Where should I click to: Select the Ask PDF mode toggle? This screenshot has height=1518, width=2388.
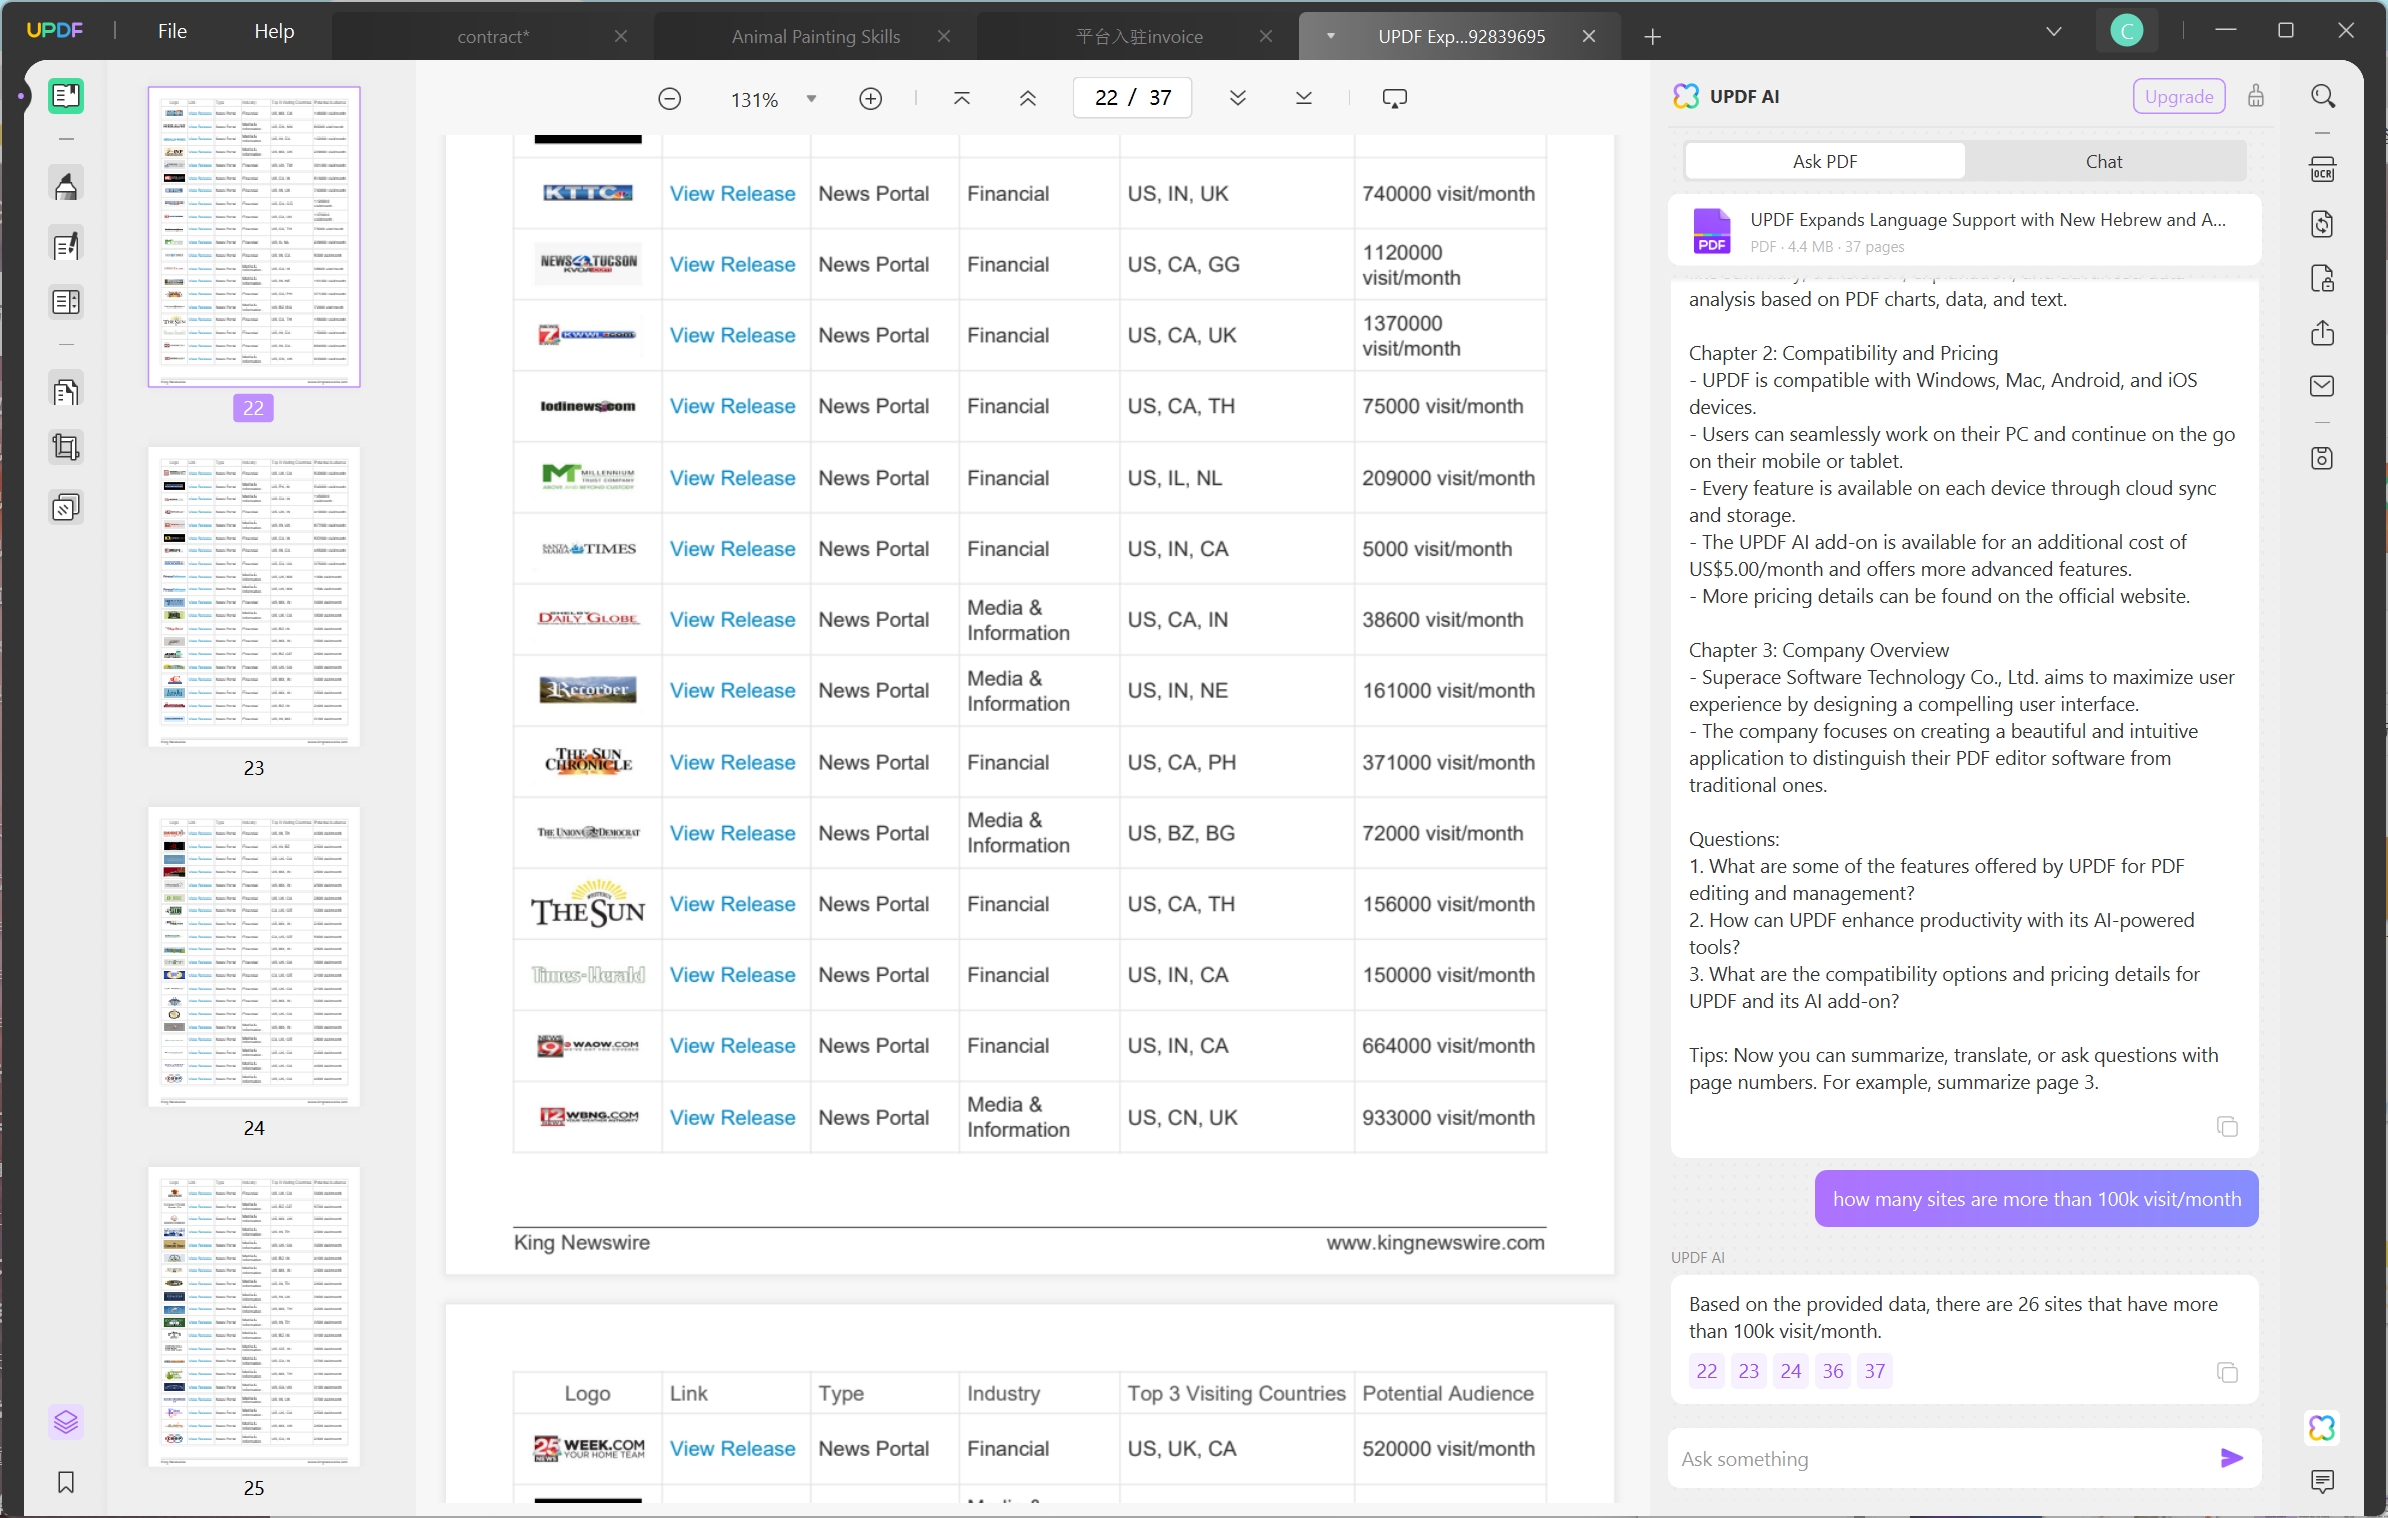(x=1824, y=161)
